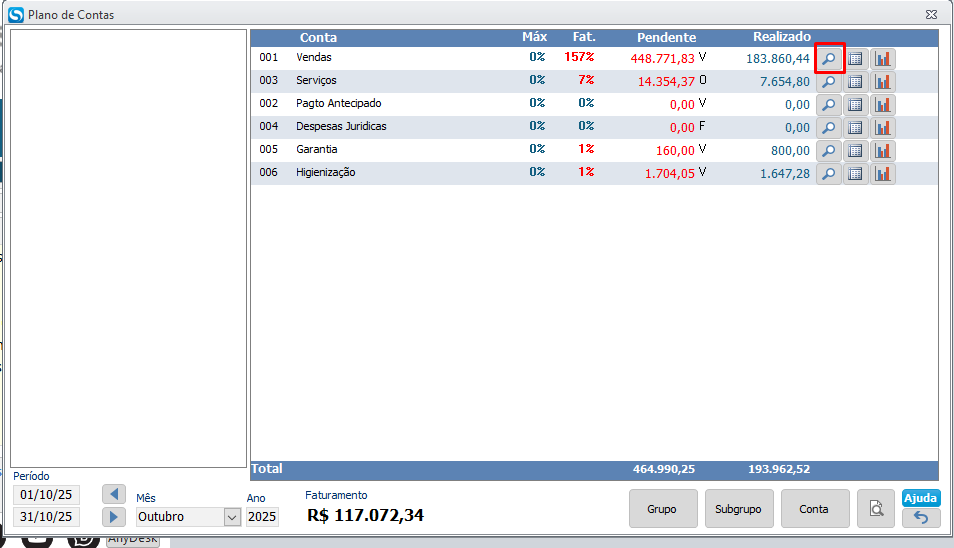Expand the Mês dropdown Outubro
This screenshot has height=548, width=954.
[232, 517]
